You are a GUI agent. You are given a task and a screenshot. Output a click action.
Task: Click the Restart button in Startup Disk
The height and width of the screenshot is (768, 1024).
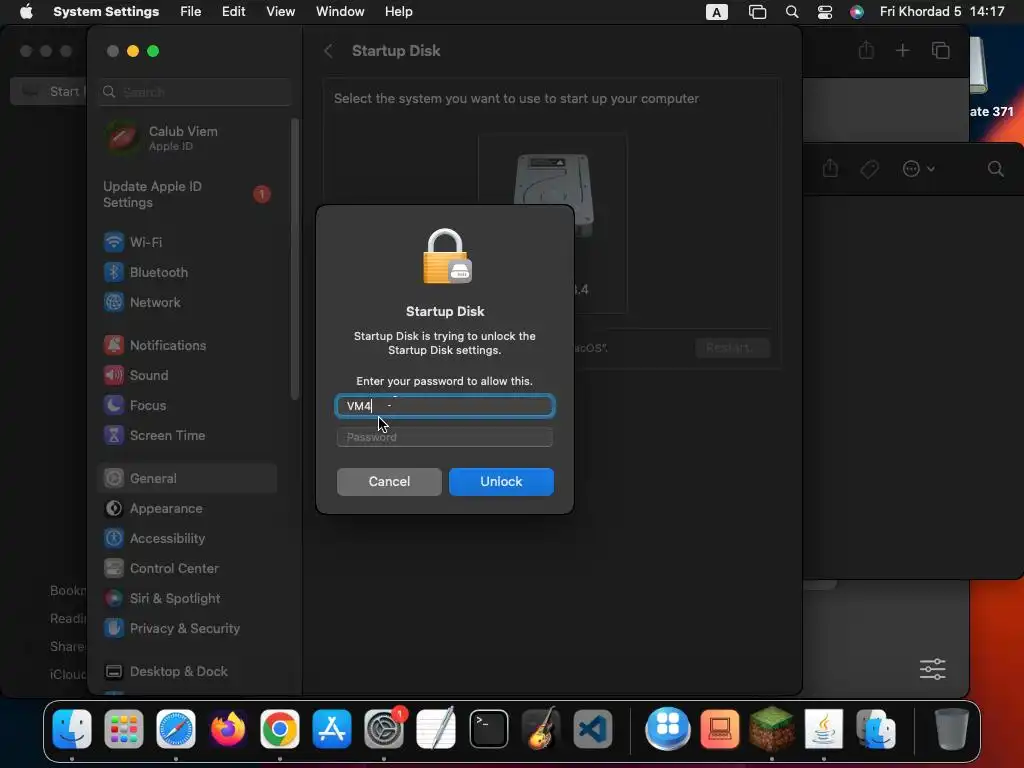tap(733, 347)
